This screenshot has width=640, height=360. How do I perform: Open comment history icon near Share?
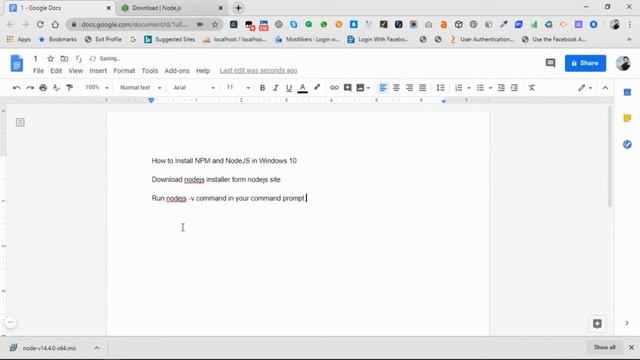pyautogui.click(x=550, y=63)
